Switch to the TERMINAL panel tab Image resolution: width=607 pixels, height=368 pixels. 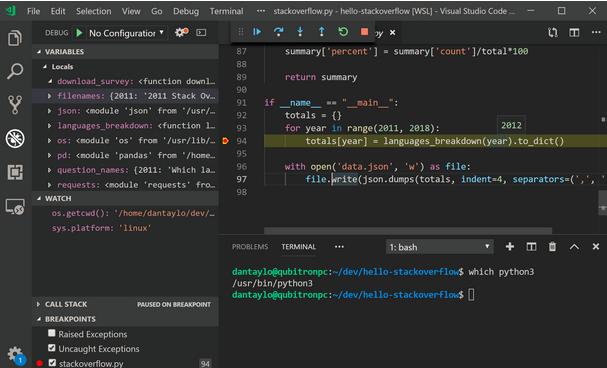click(x=298, y=246)
